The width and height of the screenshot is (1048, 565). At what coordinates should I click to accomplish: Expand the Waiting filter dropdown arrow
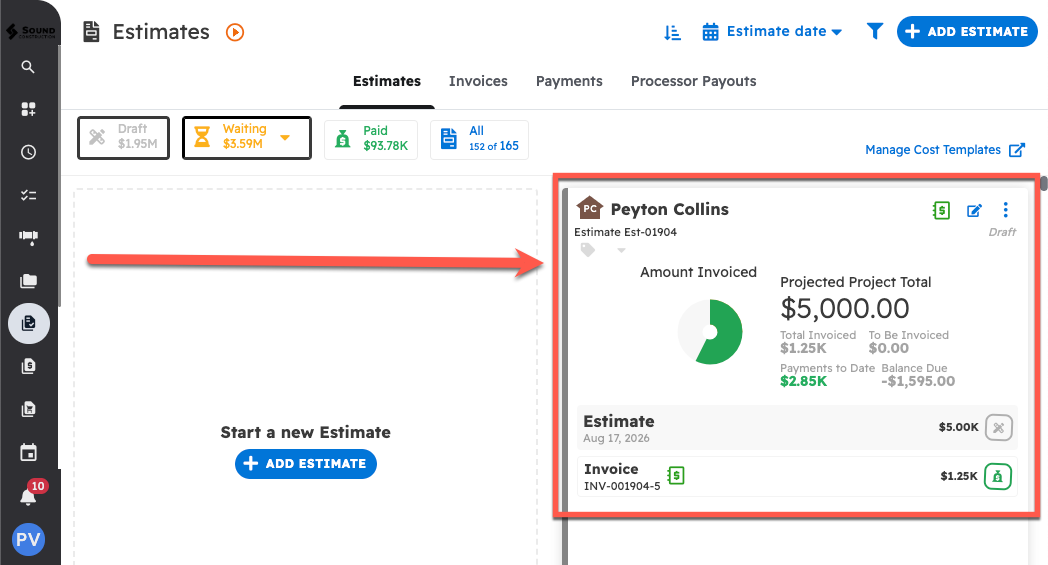285,138
